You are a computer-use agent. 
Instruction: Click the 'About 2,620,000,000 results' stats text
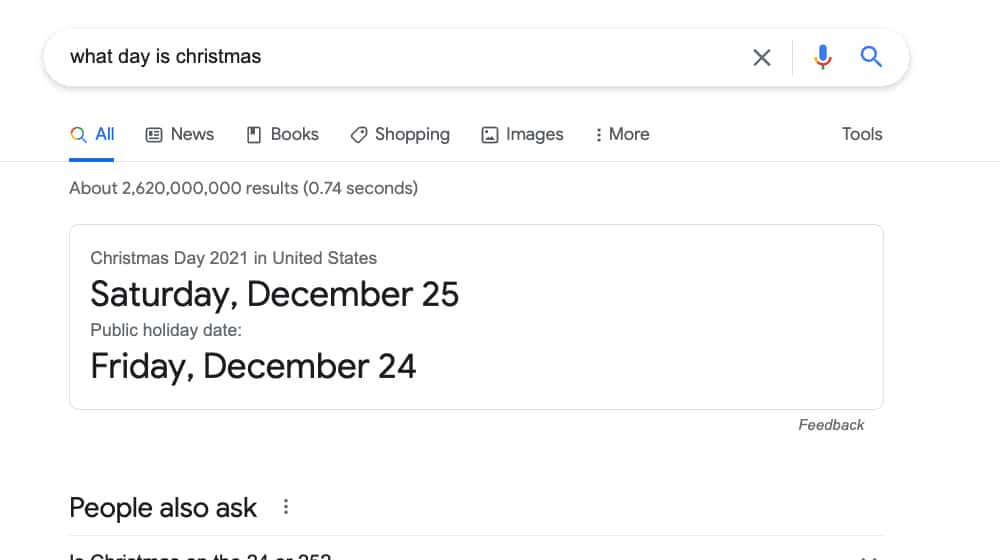point(243,188)
